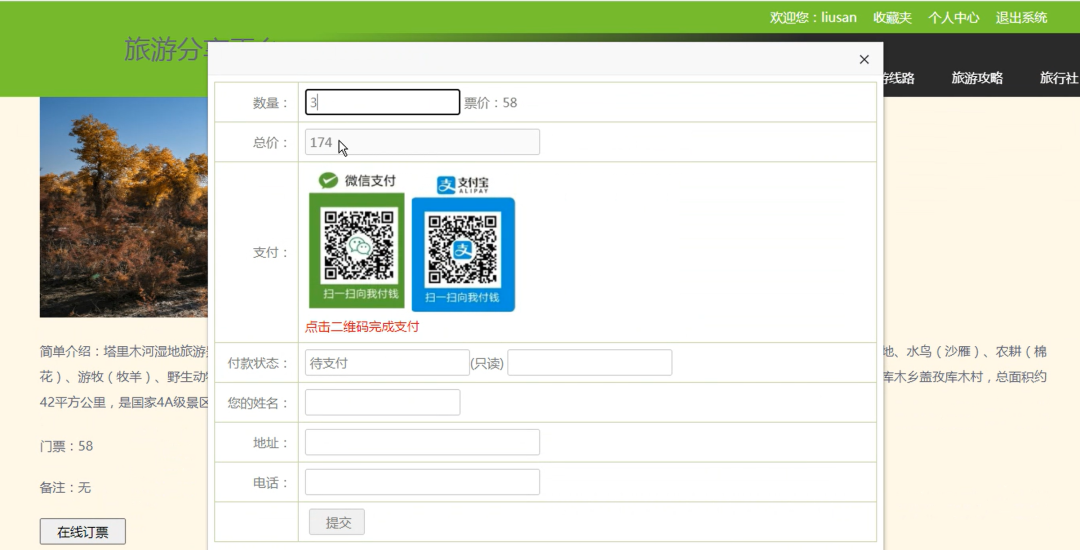Click the scenic tree photo thumbnail
Screen dimensions: 1080x550
[124, 207]
